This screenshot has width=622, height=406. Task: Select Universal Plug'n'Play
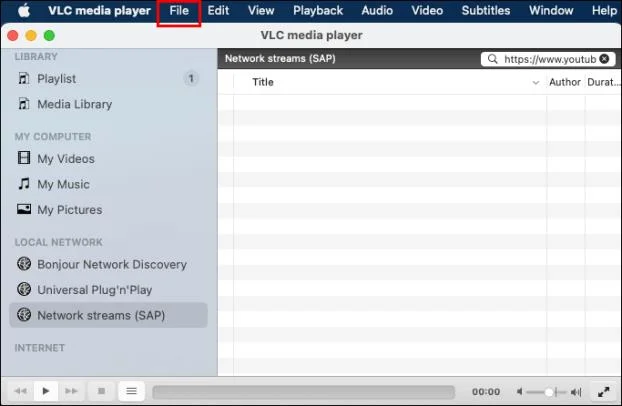[108, 290]
